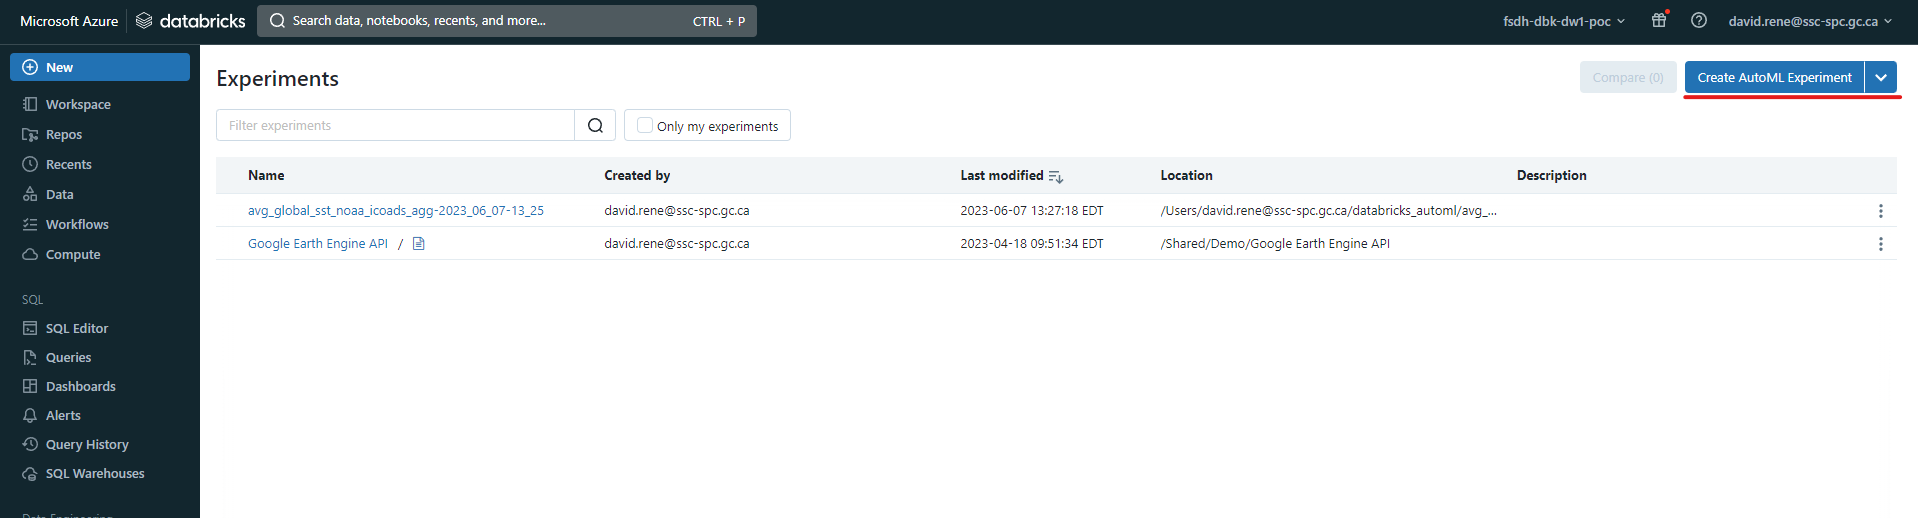The height and width of the screenshot is (518, 1918).
Task: Open kebab menu for avg_global_sst experiment row
Action: click(x=1880, y=211)
